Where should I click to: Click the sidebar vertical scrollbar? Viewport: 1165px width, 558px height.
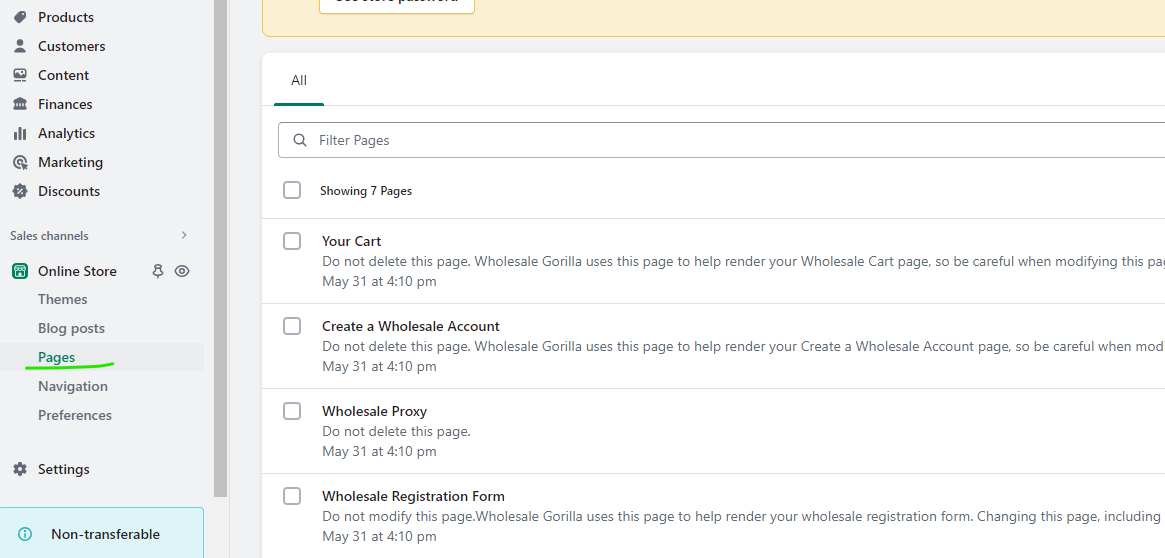221,250
